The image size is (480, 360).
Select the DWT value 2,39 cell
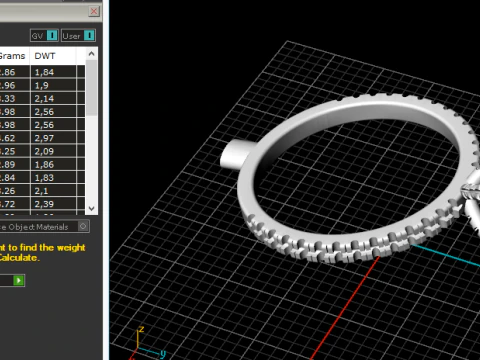coord(53,204)
